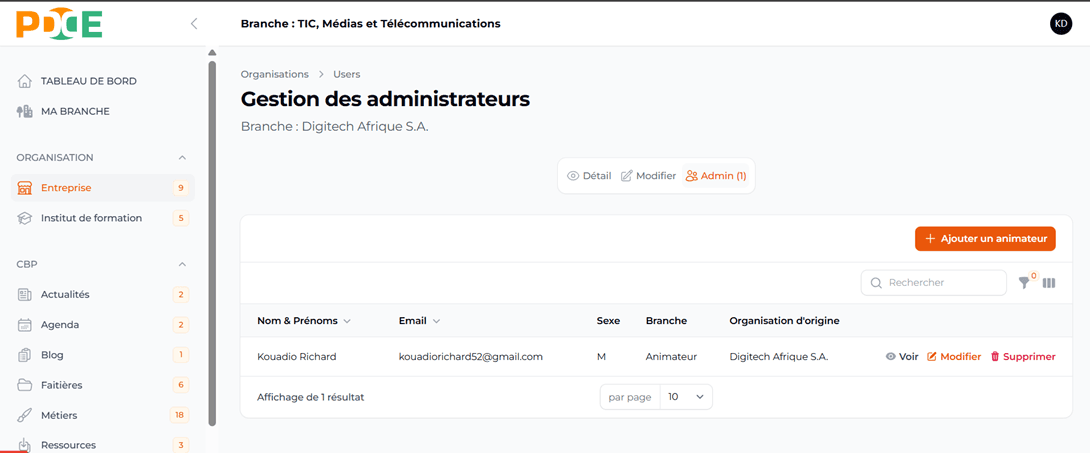Open Entreprise menu item
Viewport: 1090px width, 453px height.
point(103,188)
